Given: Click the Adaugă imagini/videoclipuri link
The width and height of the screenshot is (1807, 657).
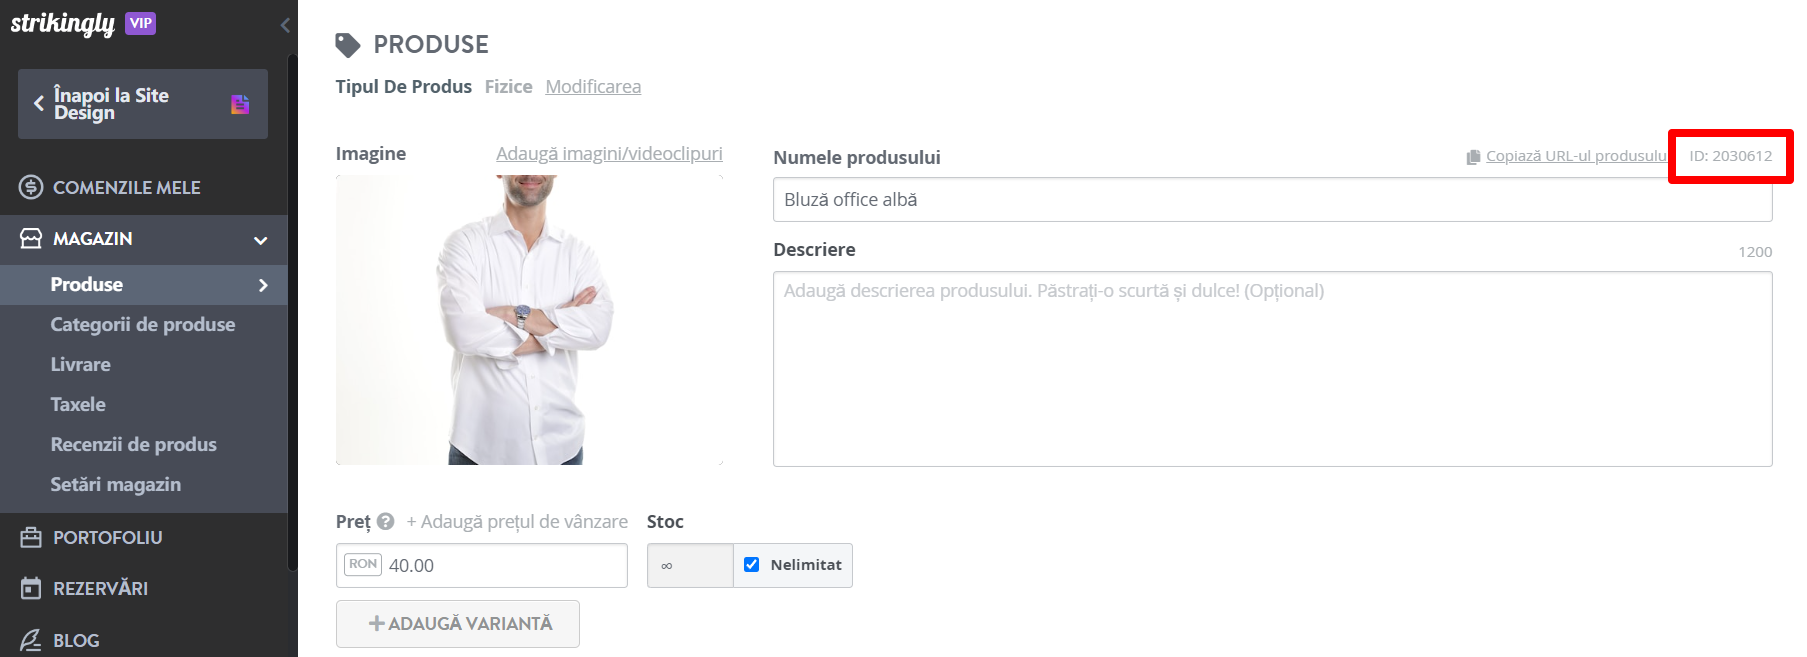Looking at the screenshot, I should (x=609, y=153).
